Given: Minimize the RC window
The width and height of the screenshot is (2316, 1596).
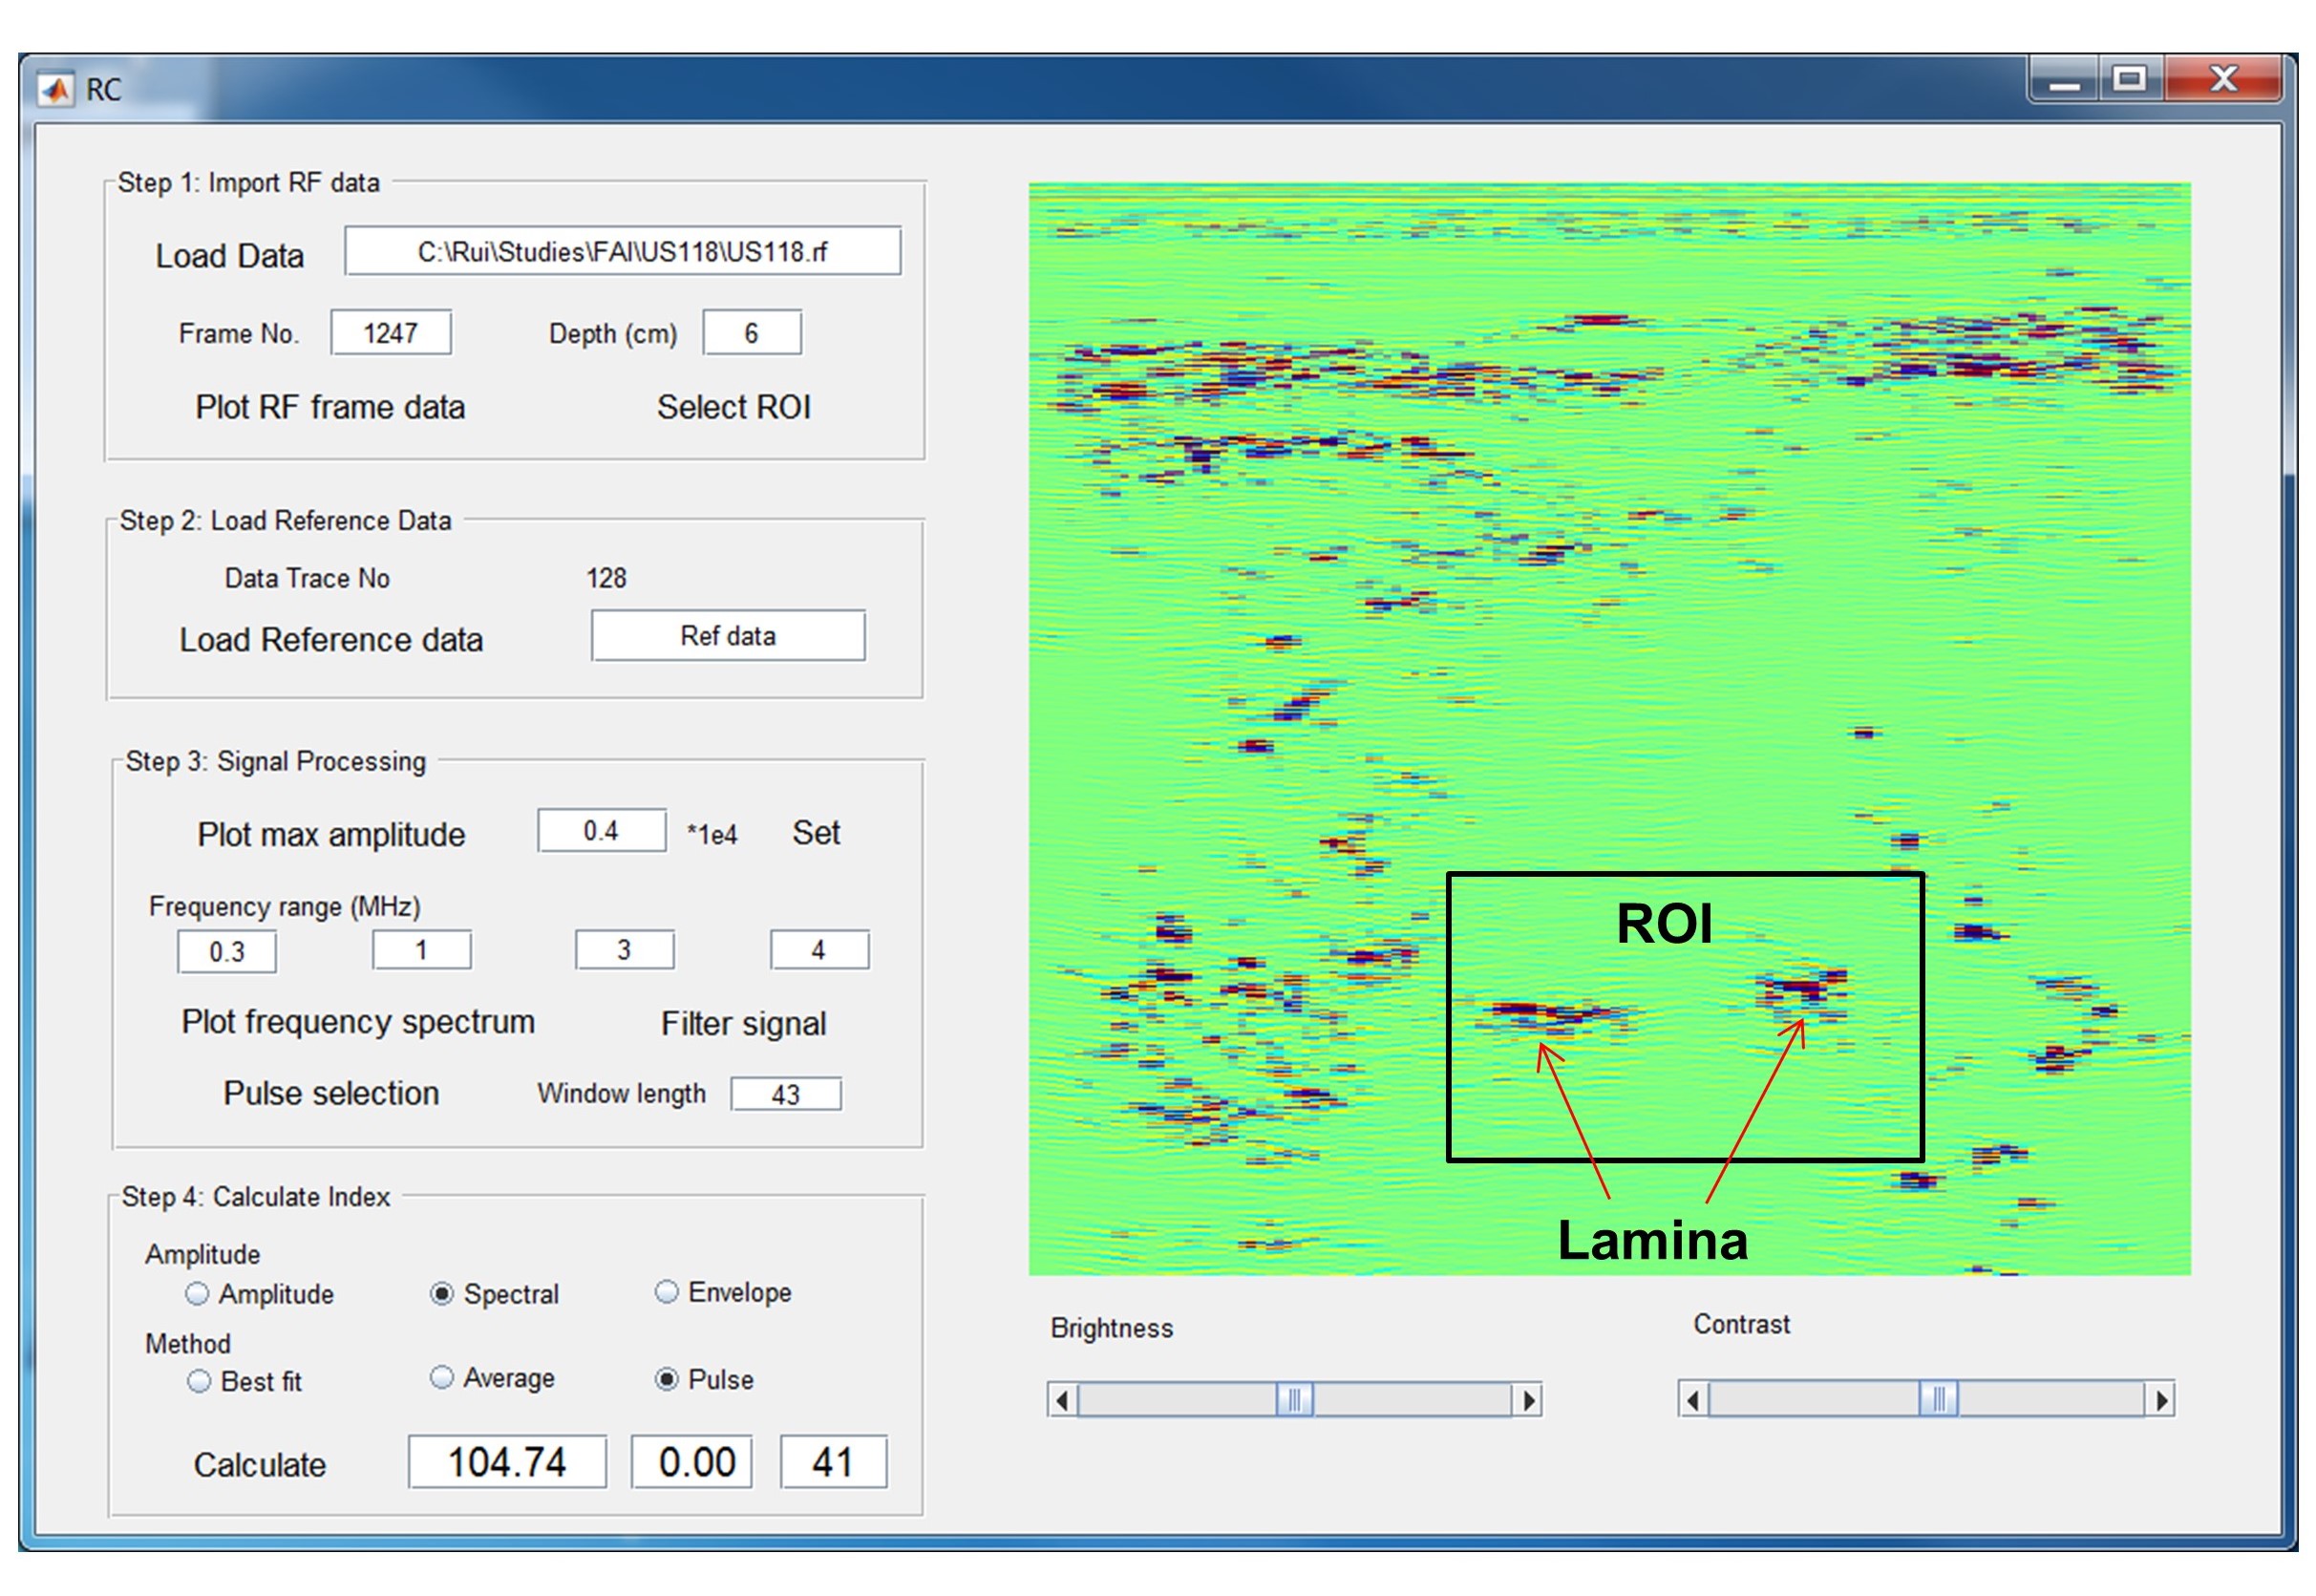Looking at the screenshot, I should pyautogui.click(x=2064, y=80).
